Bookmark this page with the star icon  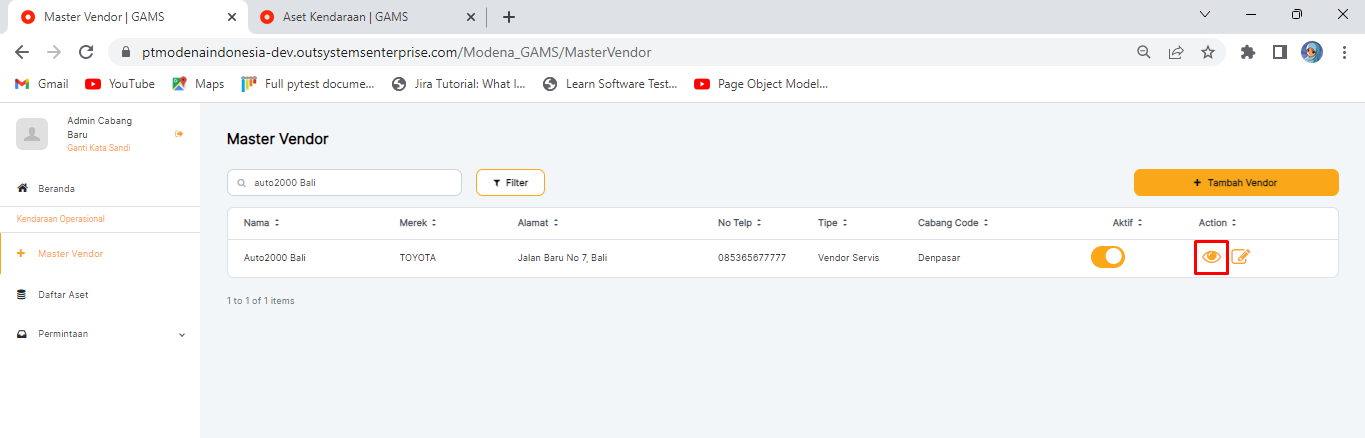(1207, 52)
